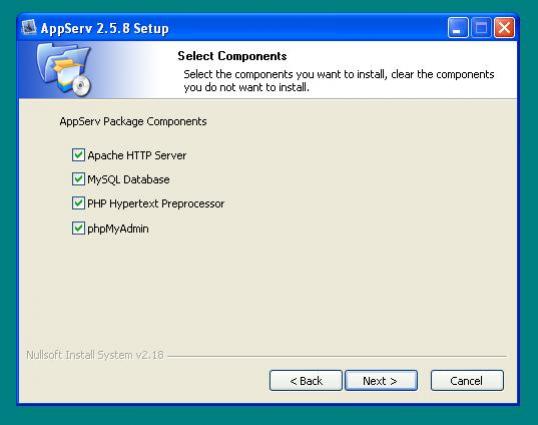Image resolution: width=538 pixels, height=425 pixels.
Task: Clear the phpMyAdmin checkbox
Action: [78, 228]
